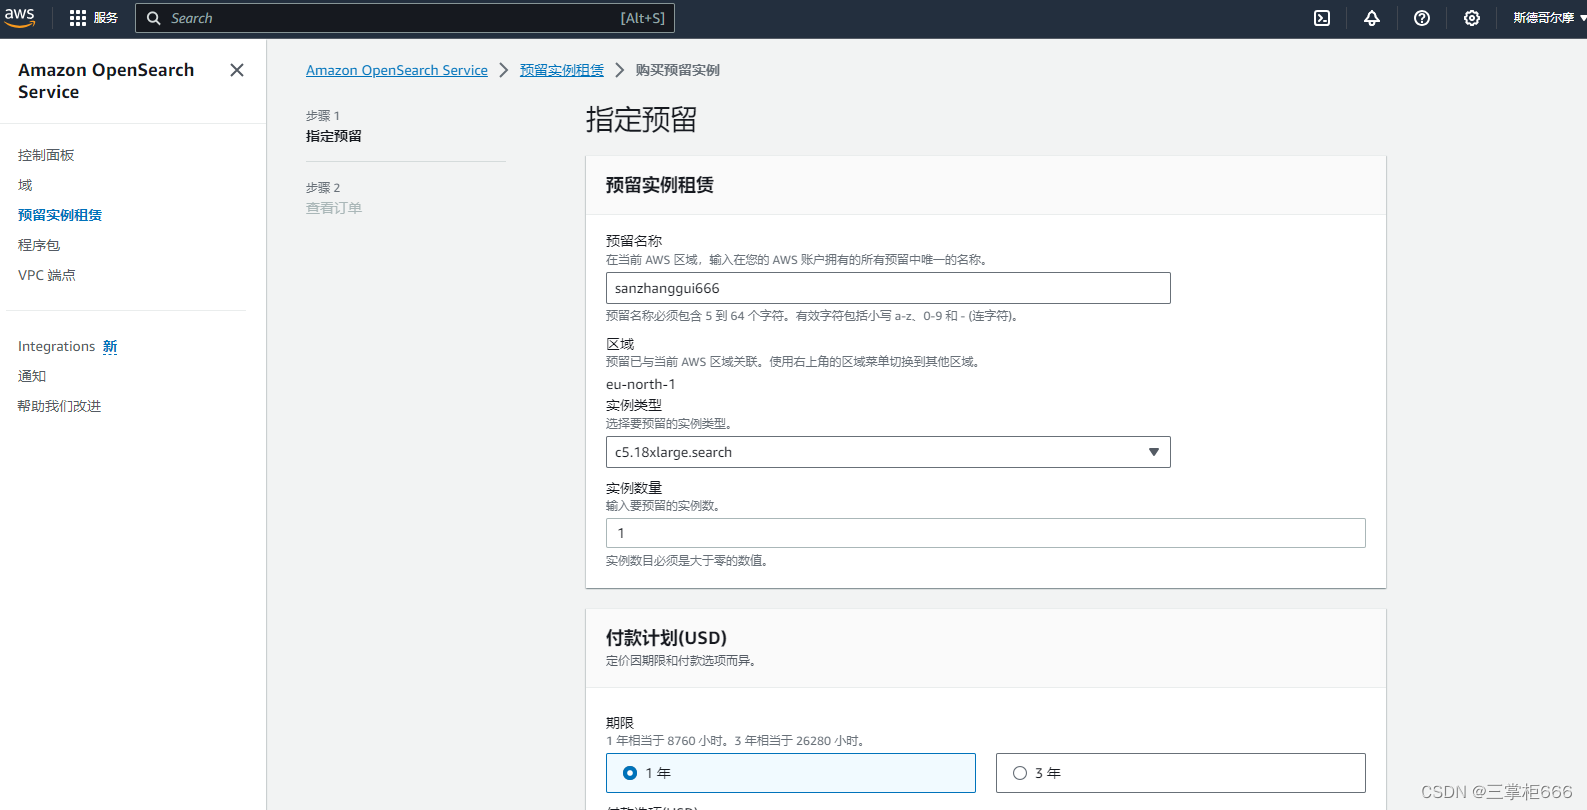This screenshot has width=1587, height=810.
Task: Open the help question mark icon
Action: tap(1422, 18)
